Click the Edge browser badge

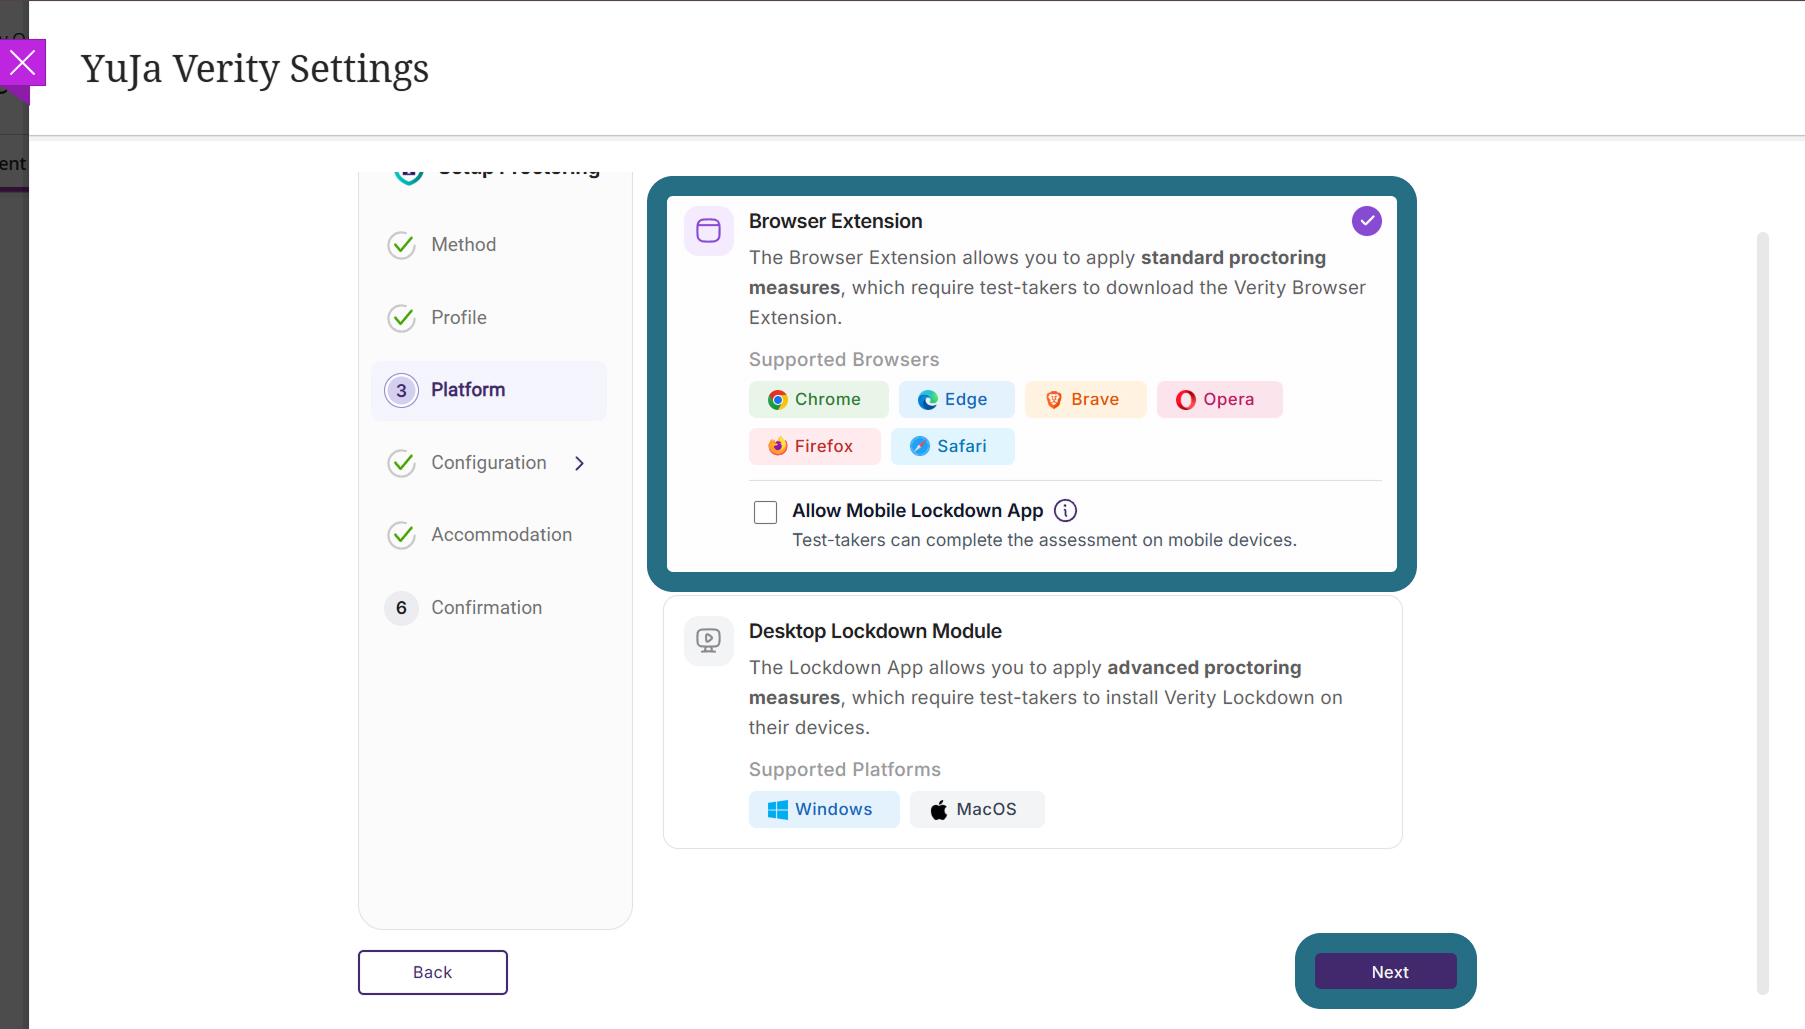(x=956, y=399)
